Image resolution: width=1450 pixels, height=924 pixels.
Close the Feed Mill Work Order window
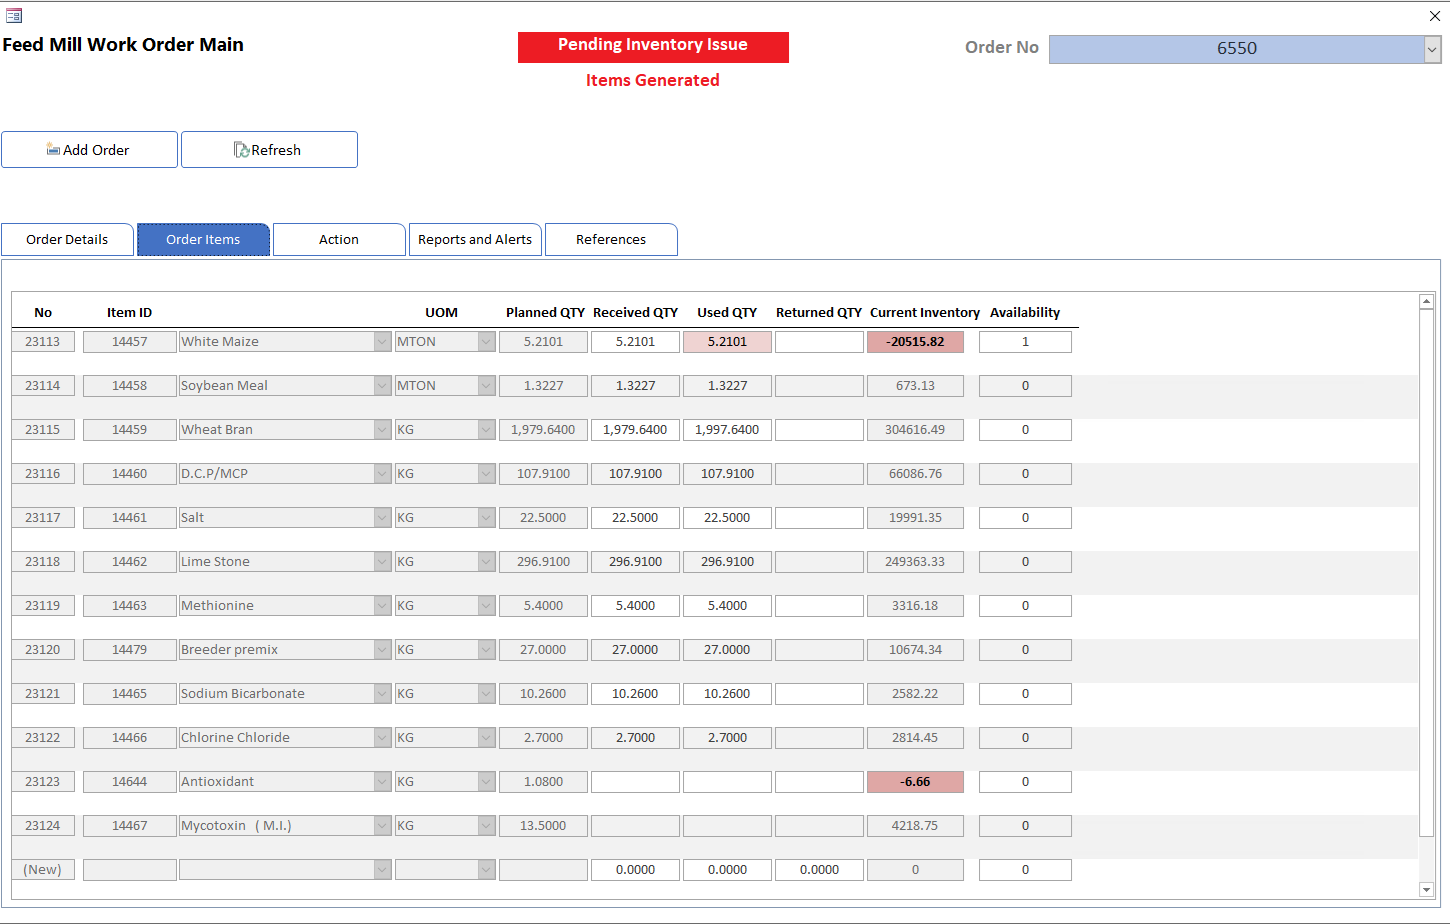pyautogui.click(x=1435, y=16)
